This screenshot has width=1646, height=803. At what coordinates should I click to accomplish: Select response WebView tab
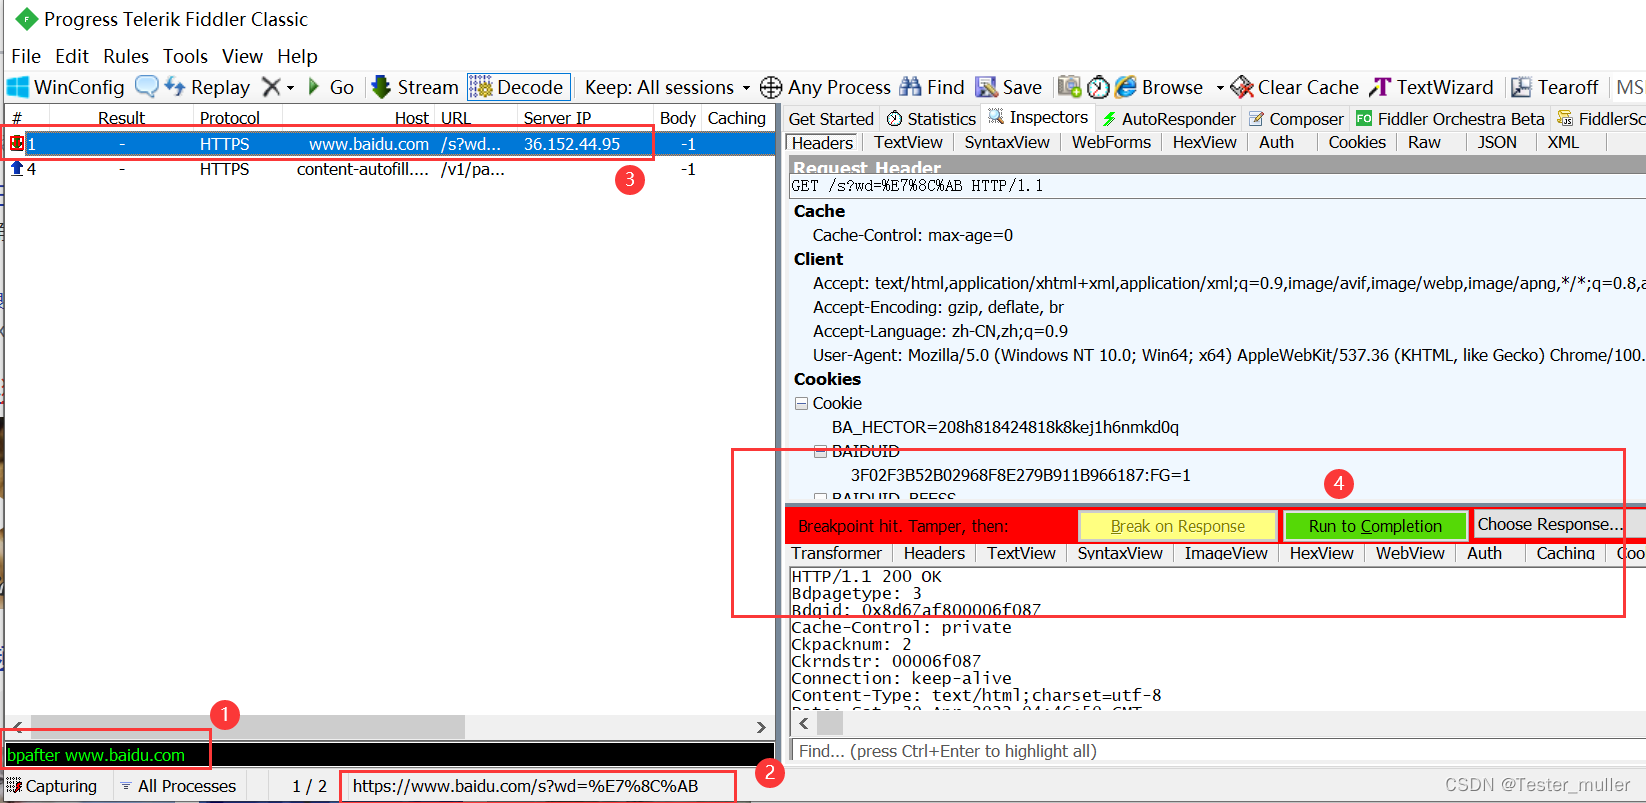(x=1410, y=553)
